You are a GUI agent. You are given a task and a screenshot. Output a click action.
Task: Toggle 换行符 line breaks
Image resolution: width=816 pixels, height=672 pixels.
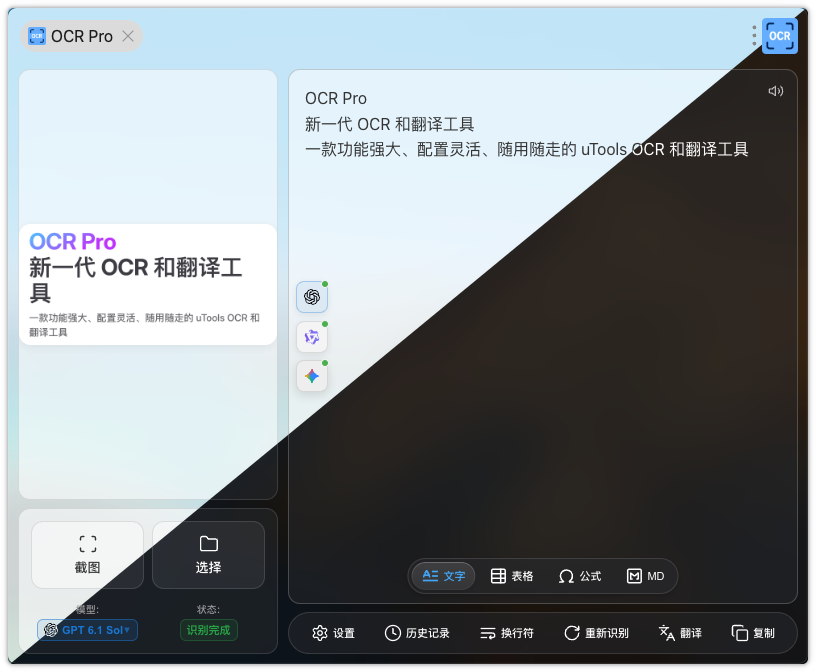click(507, 633)
